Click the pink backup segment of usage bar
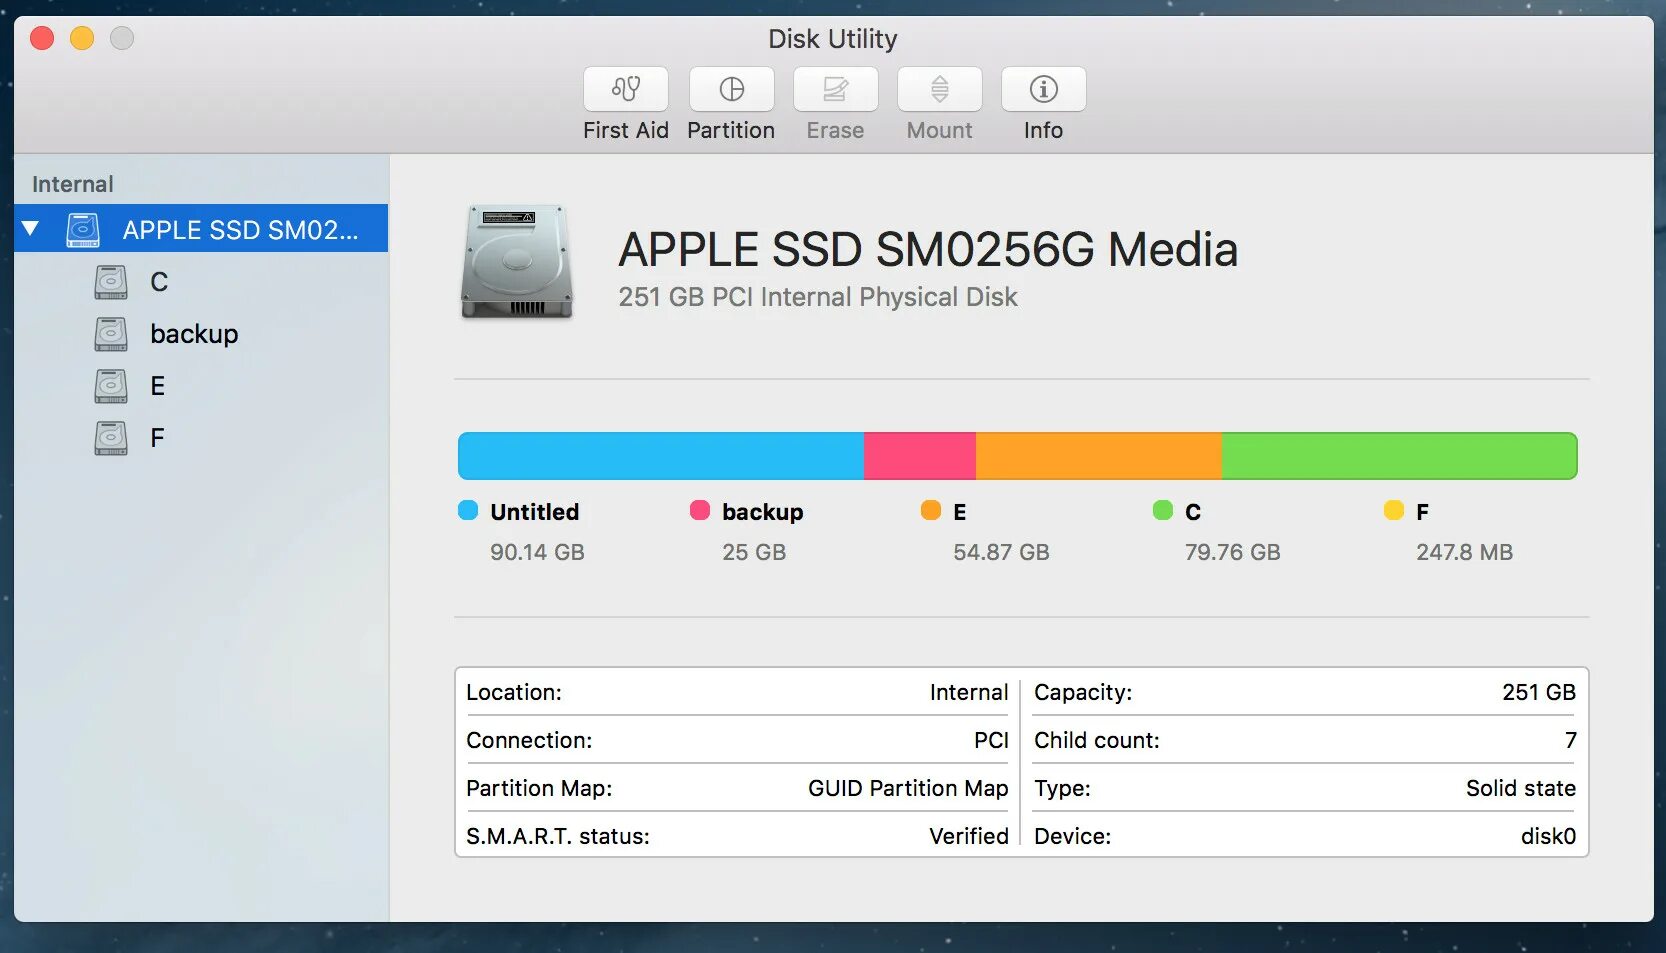The width and height of the screenshot is (1666, 953). tap(920, 456)
